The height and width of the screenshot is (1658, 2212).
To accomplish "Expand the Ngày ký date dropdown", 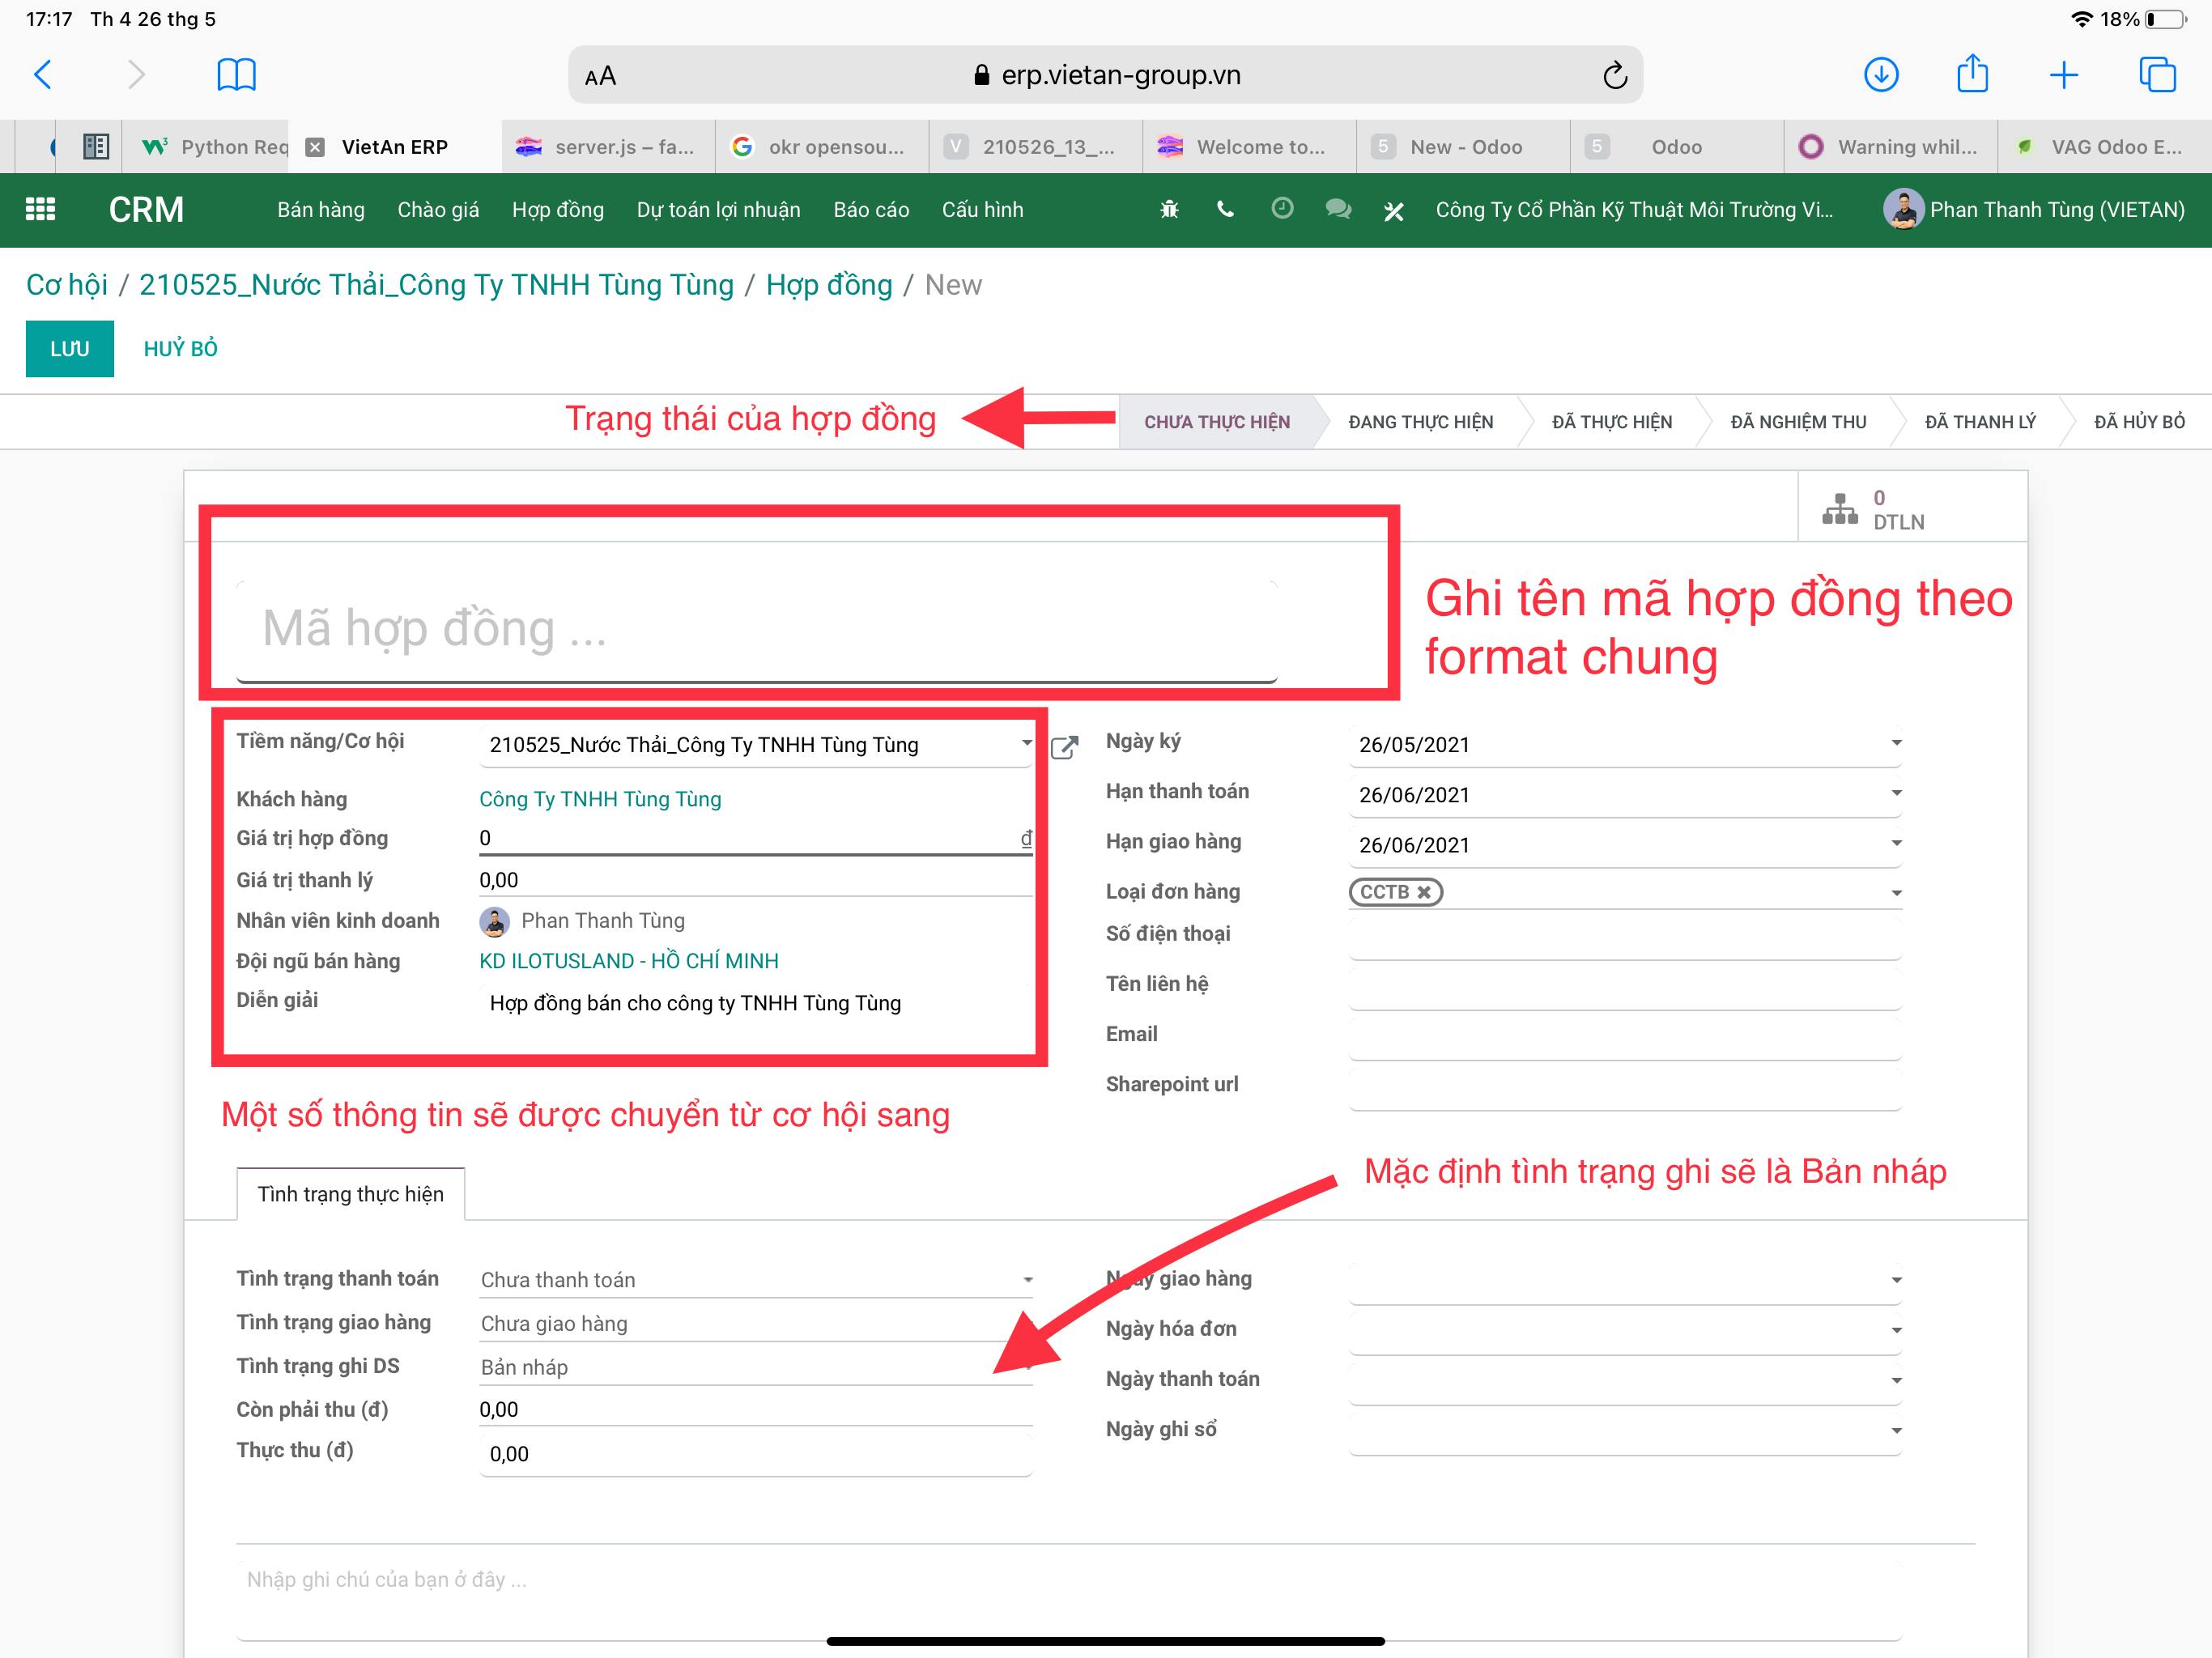I will coord(1896,743).
